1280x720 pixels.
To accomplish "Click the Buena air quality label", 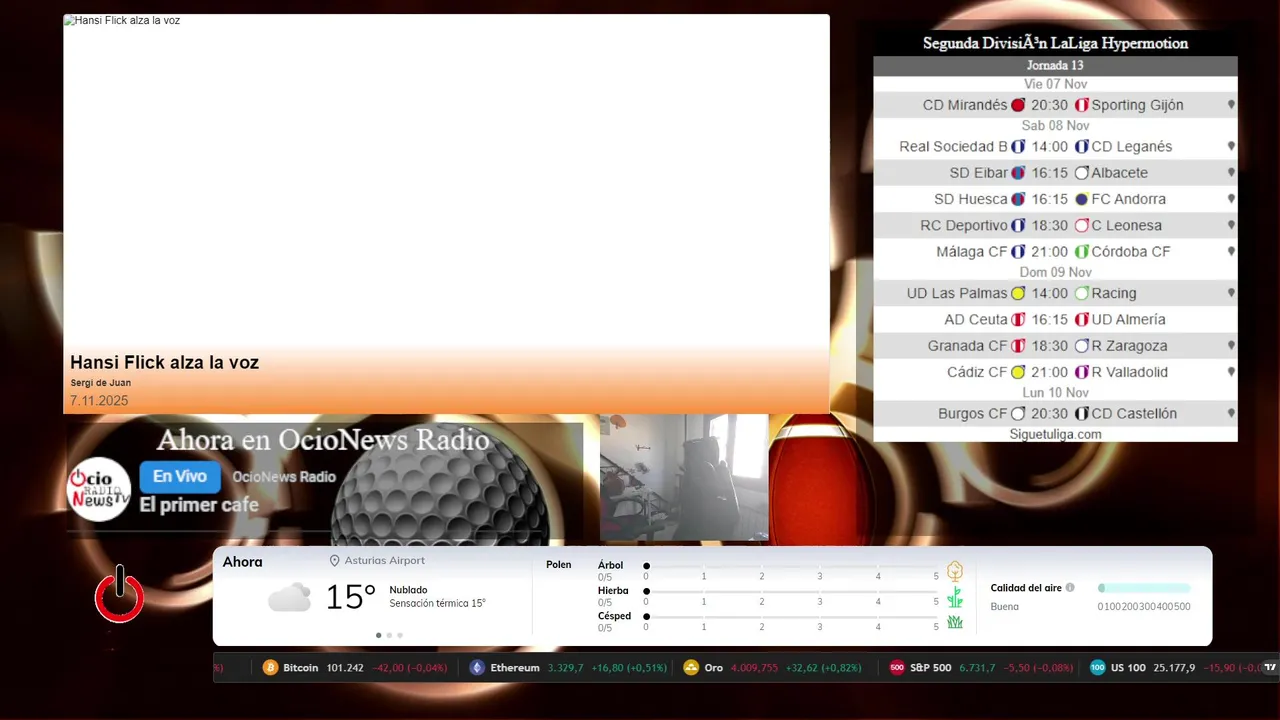I will pos(1004,607).
